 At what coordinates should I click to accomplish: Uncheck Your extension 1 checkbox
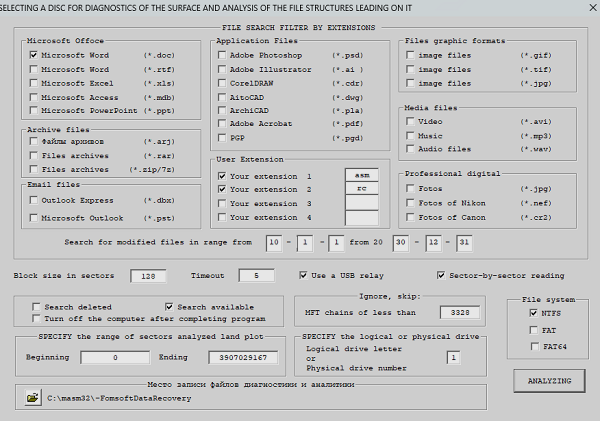point(222,176)
